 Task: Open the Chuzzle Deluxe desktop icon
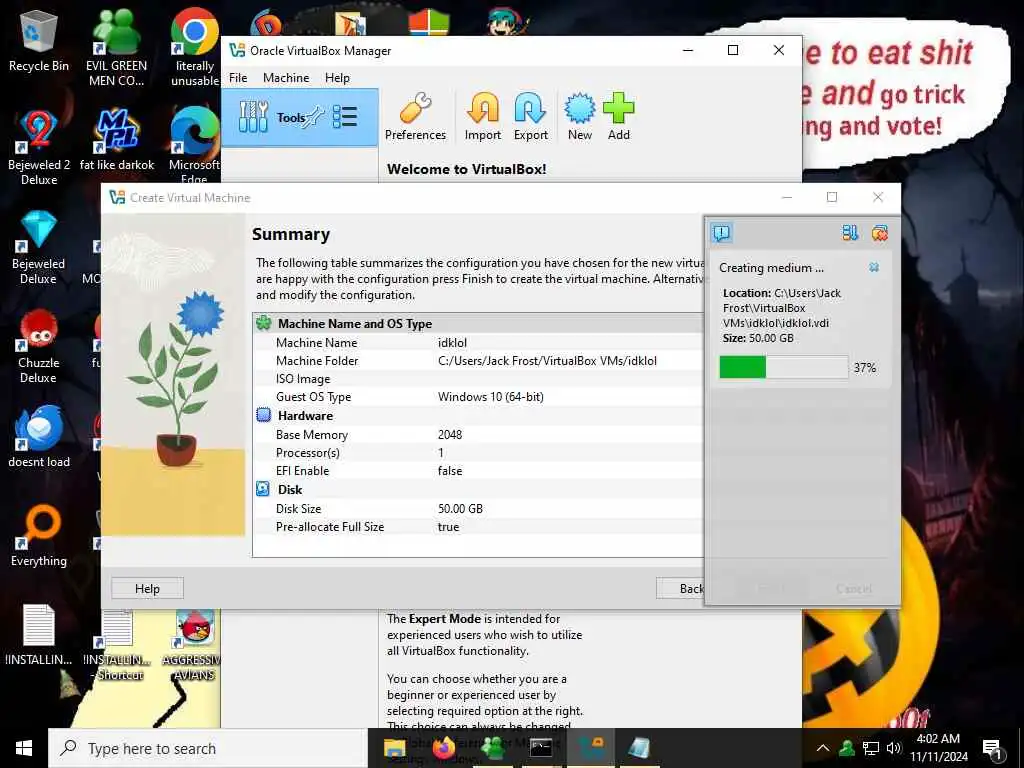tap(39, 346)
